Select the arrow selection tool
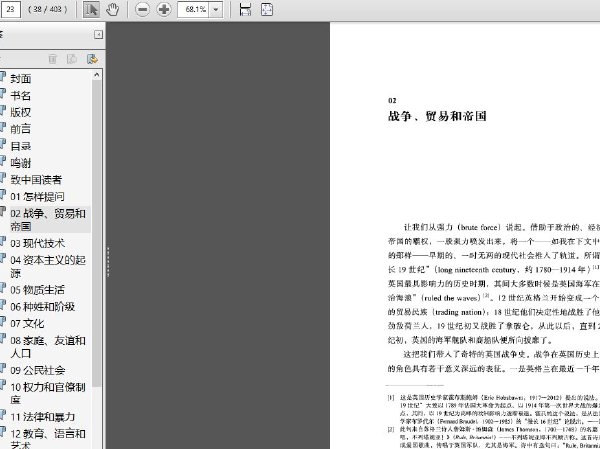The width and height of the screenshot is (600, 449). pyautogui.click(x=91, y=9)
